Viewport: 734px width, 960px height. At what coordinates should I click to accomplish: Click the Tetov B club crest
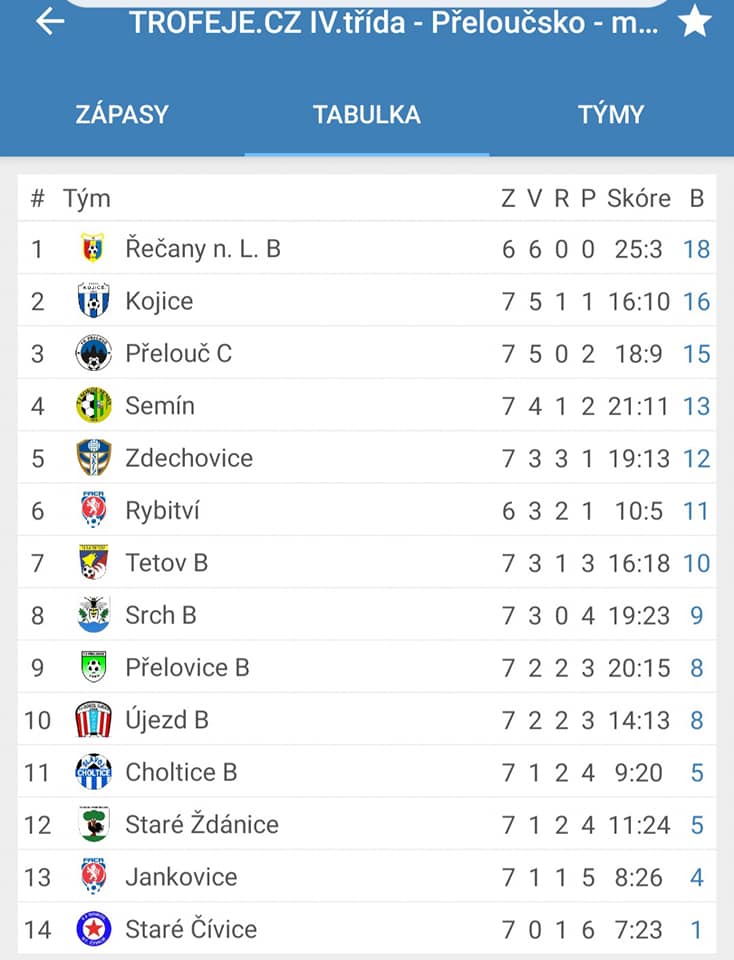tap(93, 562)
